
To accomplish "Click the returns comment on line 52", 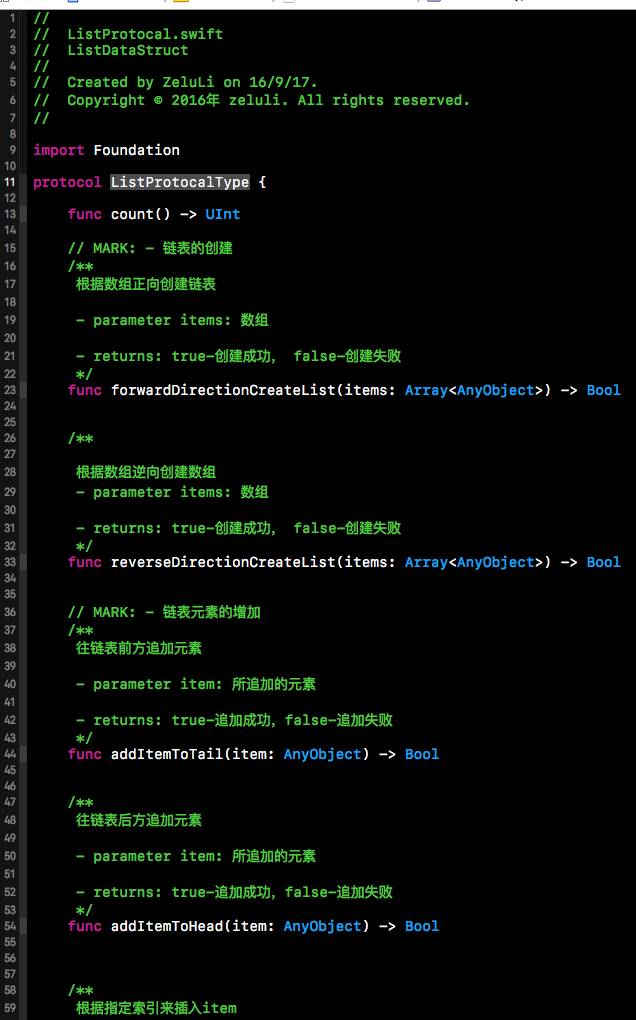I will 234,892.
